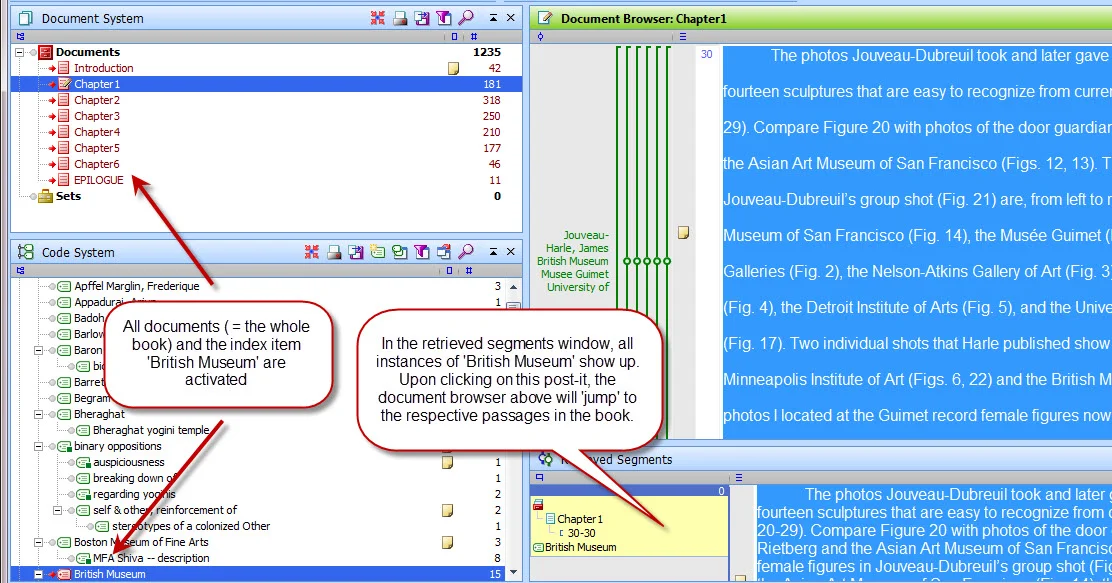Collapse the 'self & other' sub-branch
This screenshot has height=583, width=1112.
(x=57, y=510)
